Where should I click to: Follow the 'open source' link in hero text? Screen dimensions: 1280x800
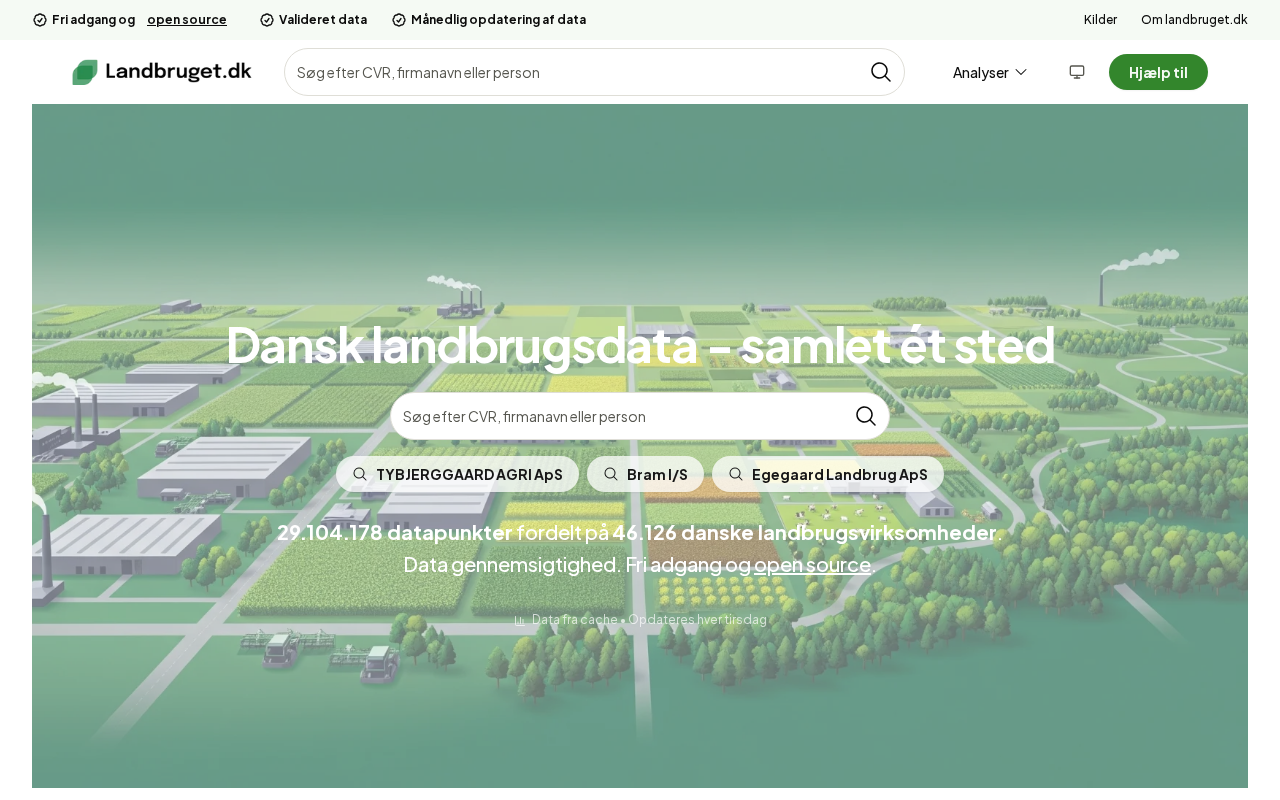(x=812, y=564)
